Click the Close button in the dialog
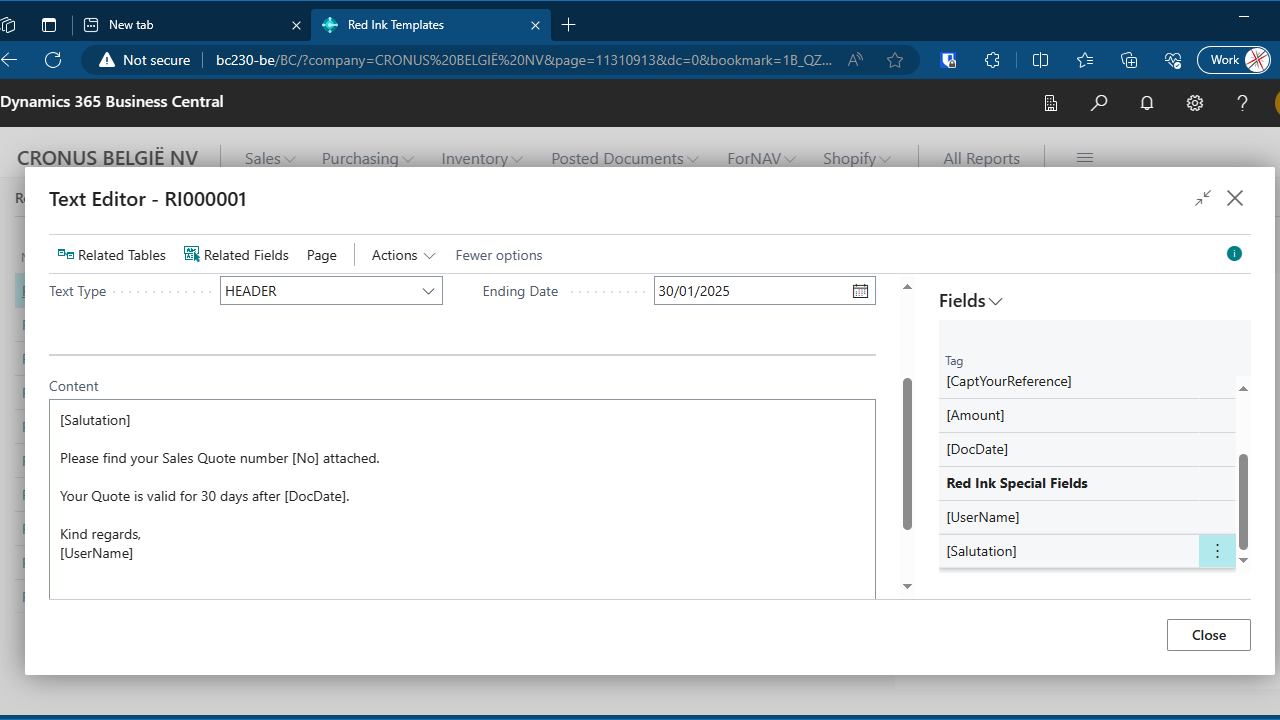This screenshot has width=1280, height=720. pos(1209,635)
